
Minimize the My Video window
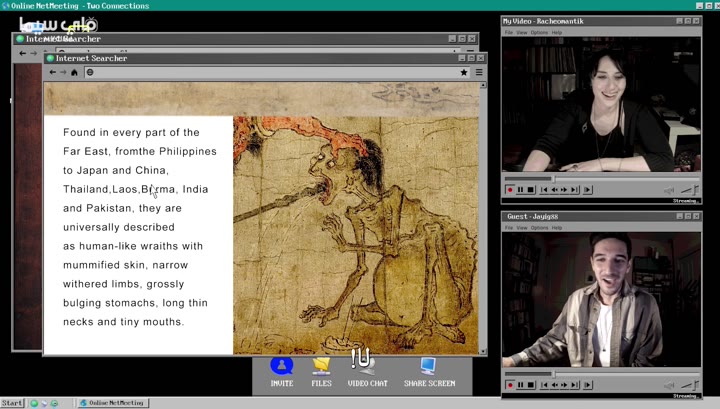680,21
